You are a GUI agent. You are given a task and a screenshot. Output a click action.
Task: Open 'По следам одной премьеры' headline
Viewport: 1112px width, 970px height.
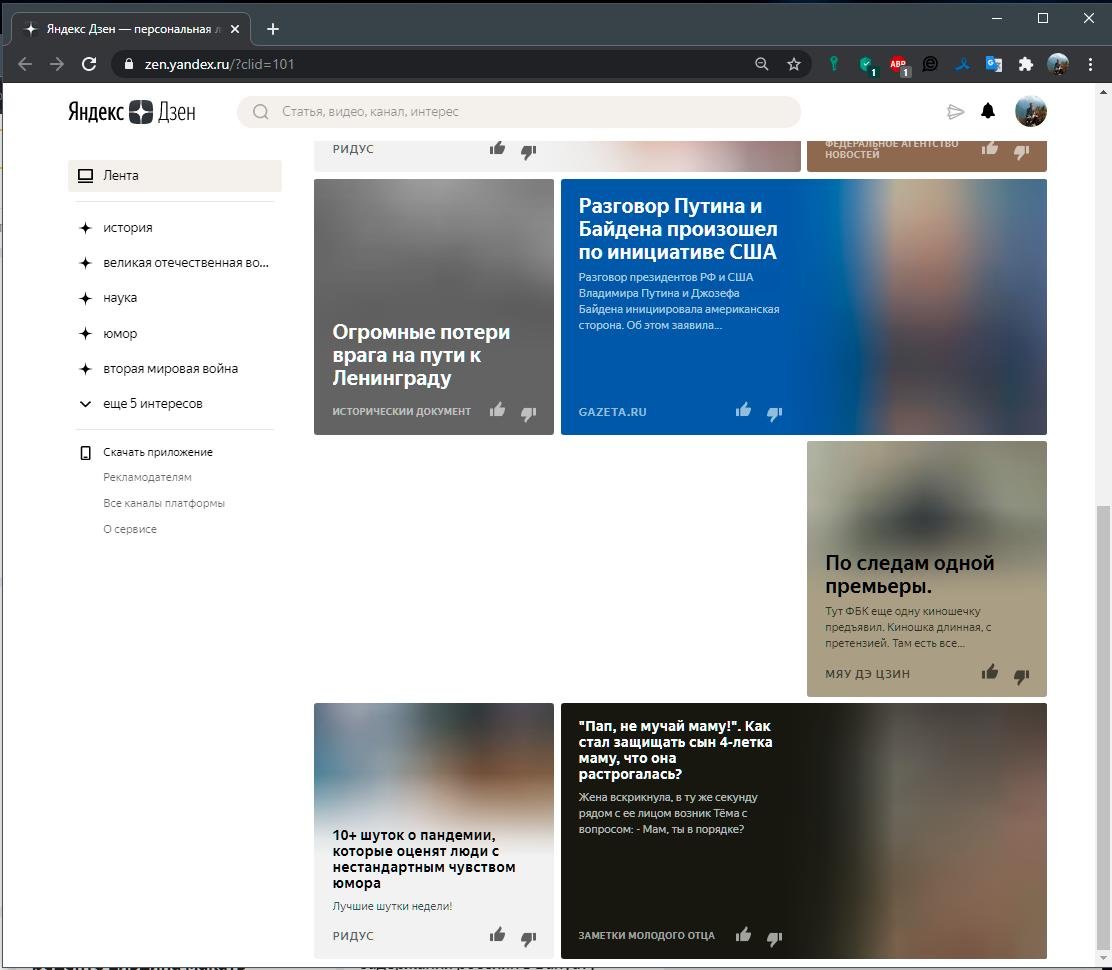(x=909, y=574)
